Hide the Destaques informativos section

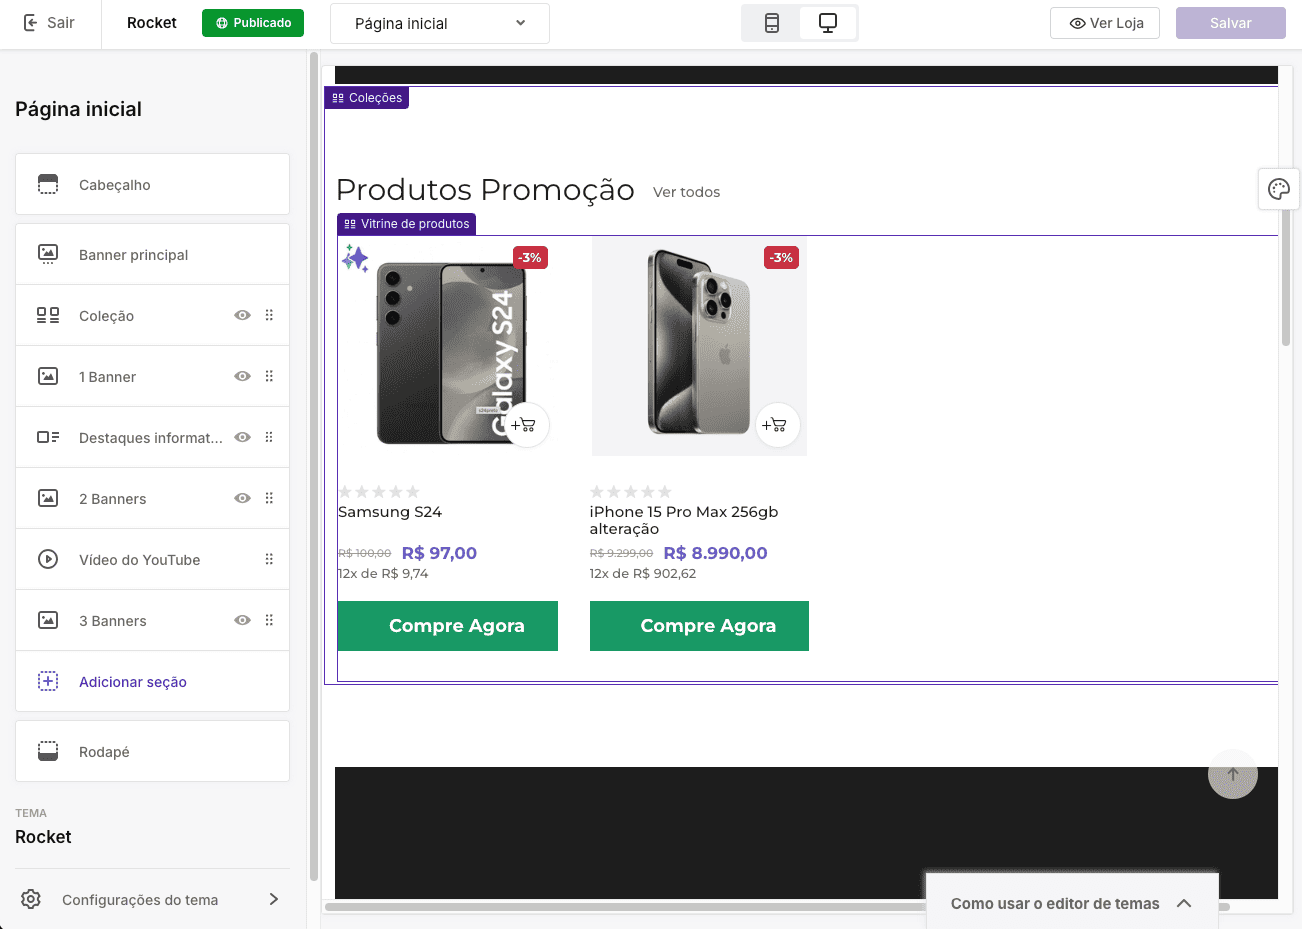point(242,437)
